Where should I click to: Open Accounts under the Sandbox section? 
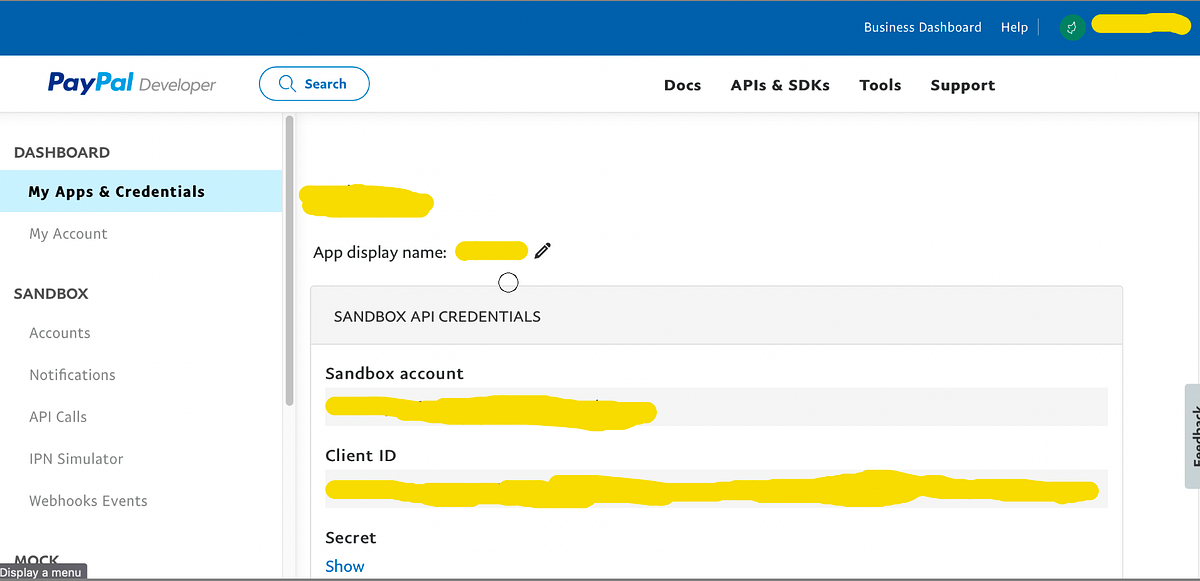pyautogui.click(x=60, y=332)
